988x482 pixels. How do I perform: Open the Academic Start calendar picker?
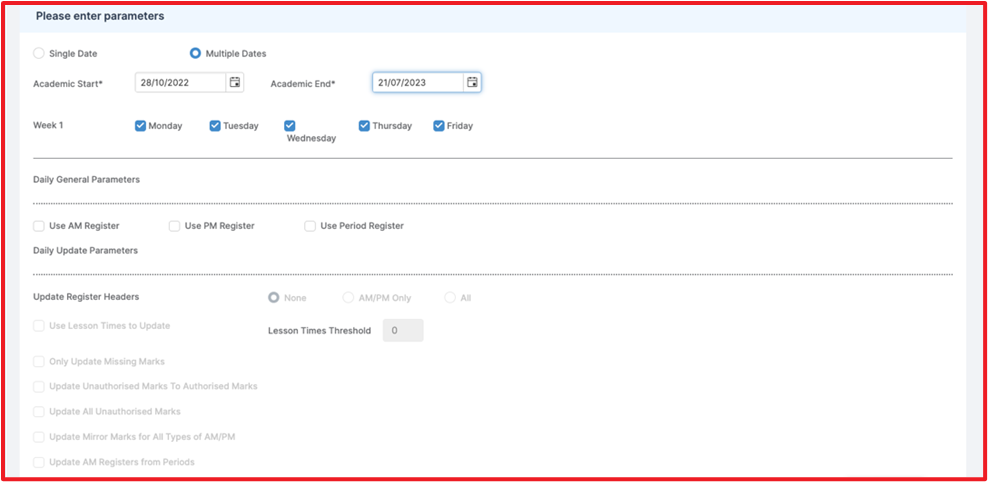click(234, 83)
